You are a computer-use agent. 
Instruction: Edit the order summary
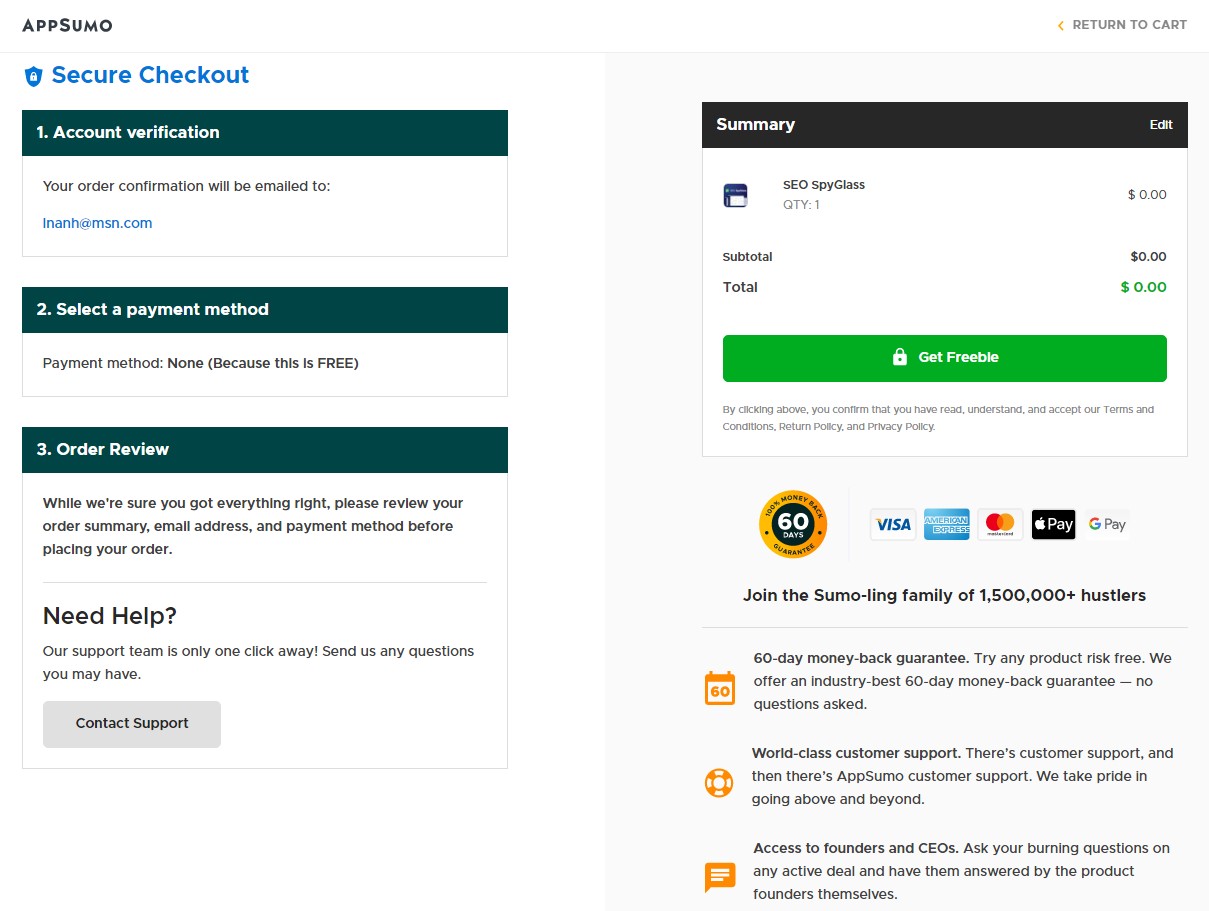point(1161,125)
